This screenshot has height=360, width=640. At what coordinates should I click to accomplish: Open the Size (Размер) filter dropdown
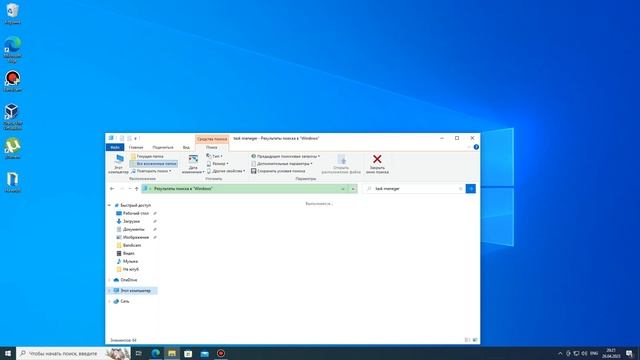click(x=217, y=164)
